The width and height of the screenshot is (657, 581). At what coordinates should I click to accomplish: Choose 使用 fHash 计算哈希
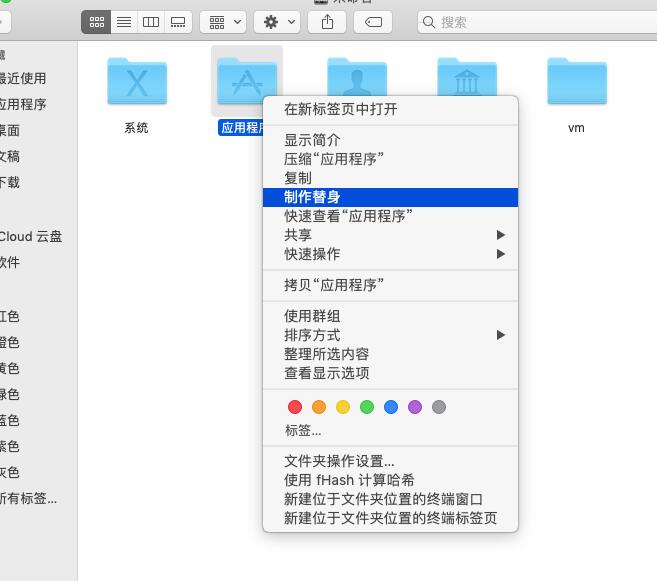[391, 480]
